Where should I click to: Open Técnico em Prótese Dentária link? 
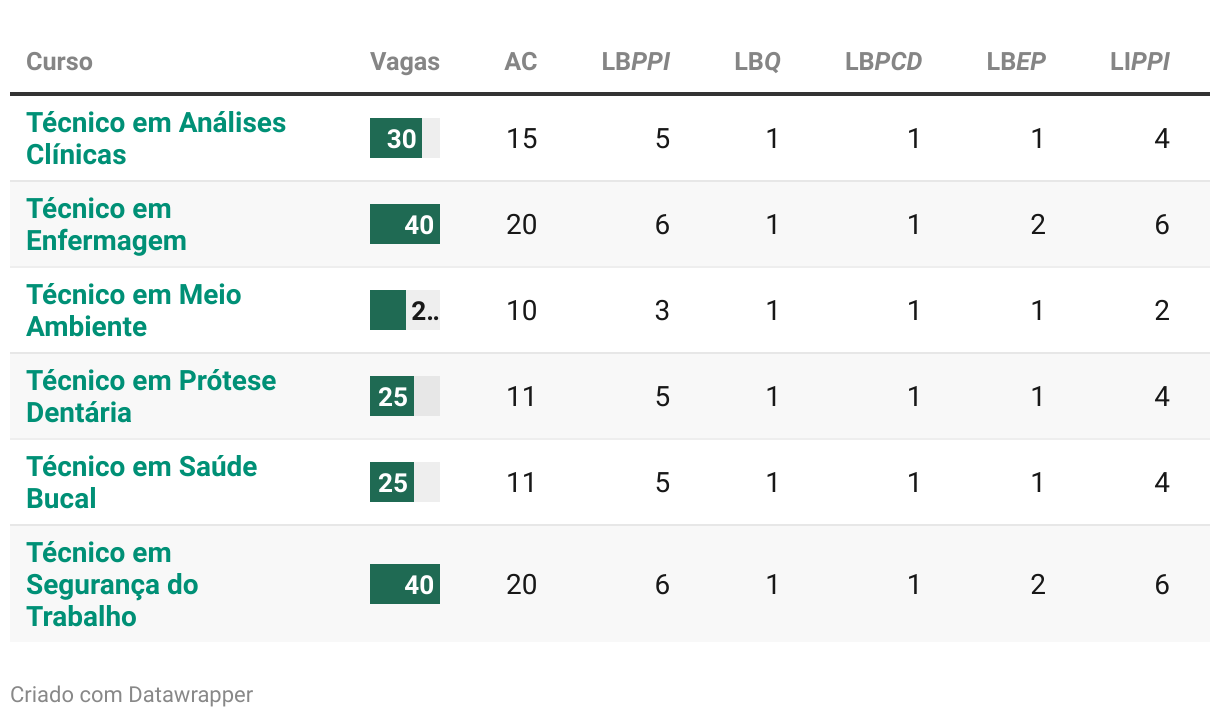[x=151, y=396]
